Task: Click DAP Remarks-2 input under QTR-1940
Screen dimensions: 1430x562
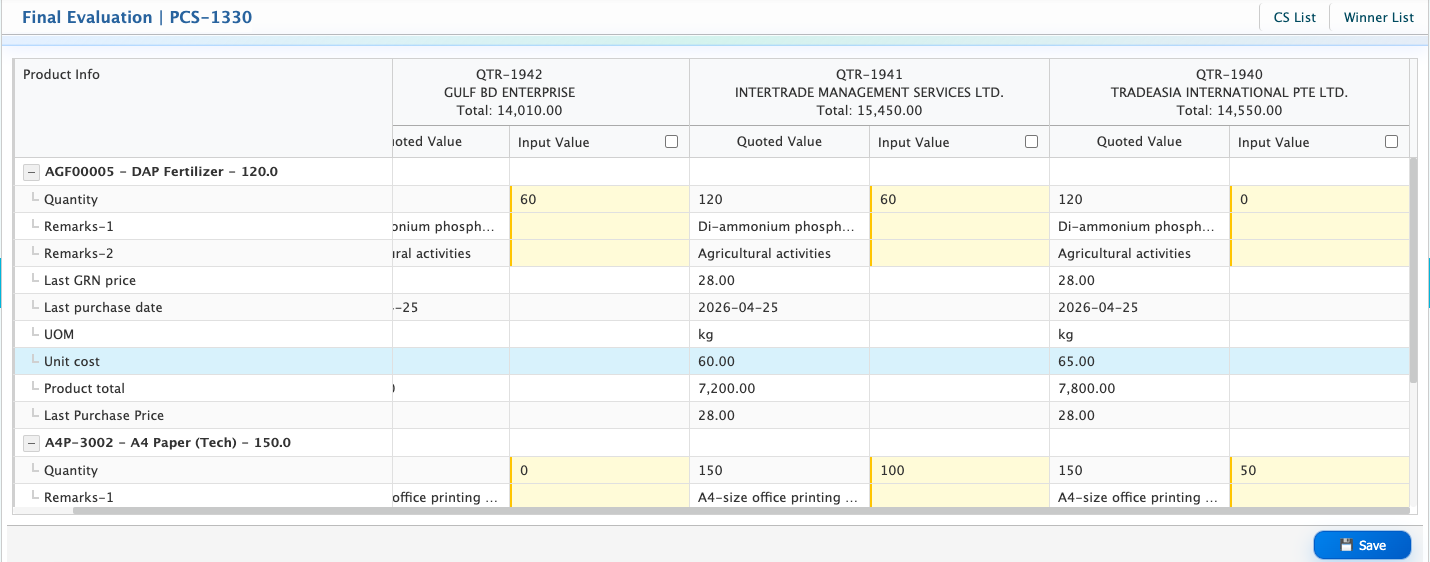Action: pos(1319,253)
